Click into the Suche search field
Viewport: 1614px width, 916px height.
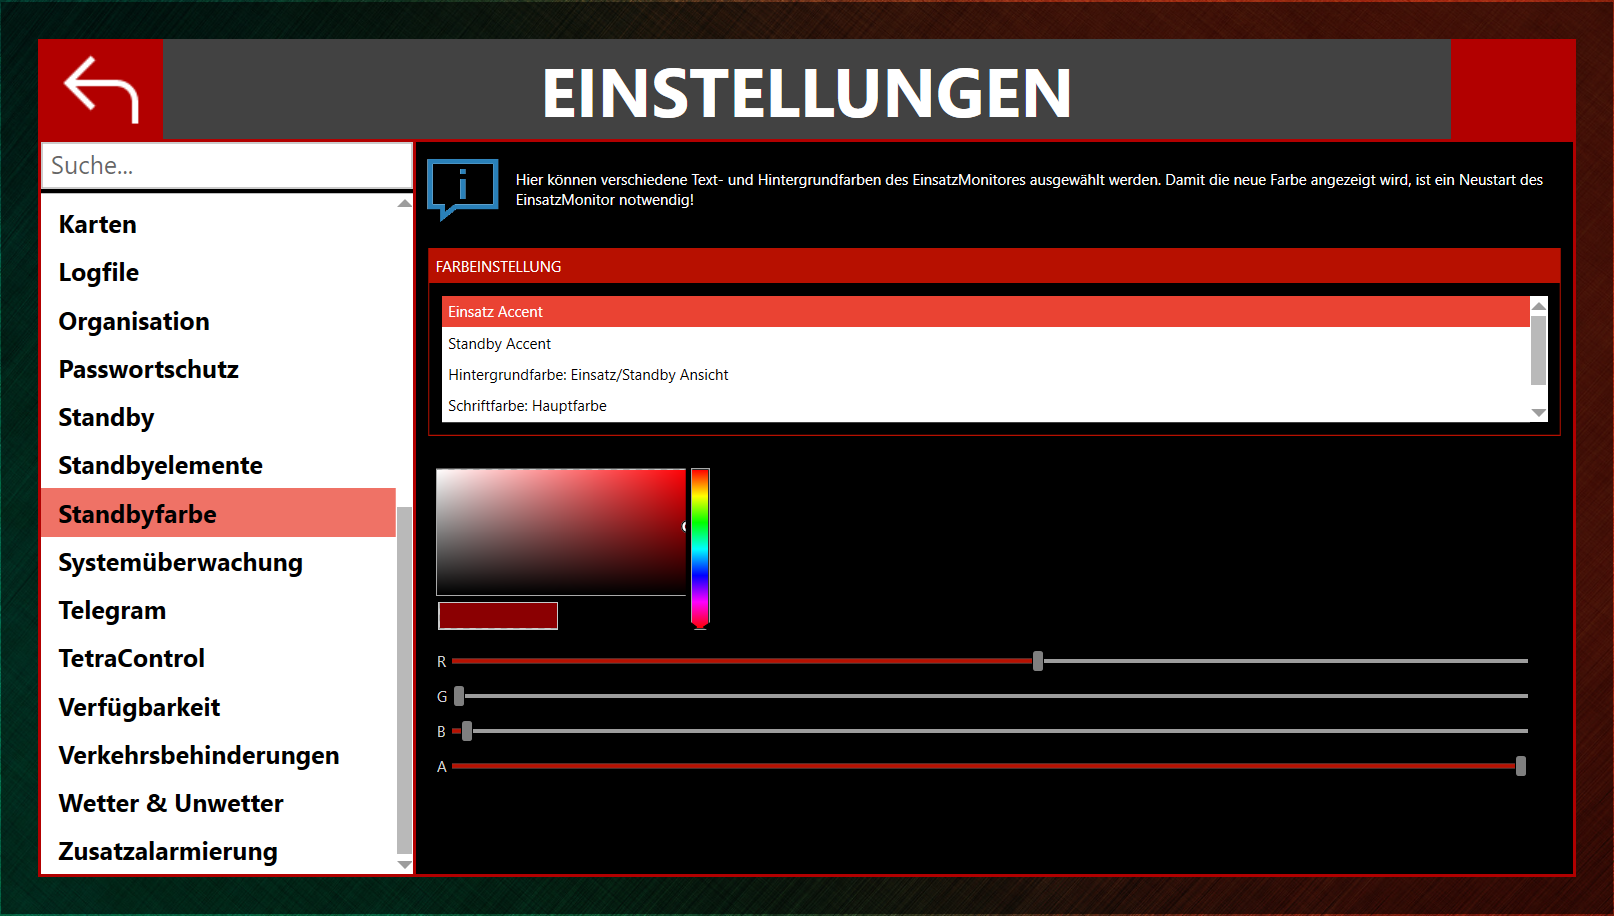(x=226, y=165)
